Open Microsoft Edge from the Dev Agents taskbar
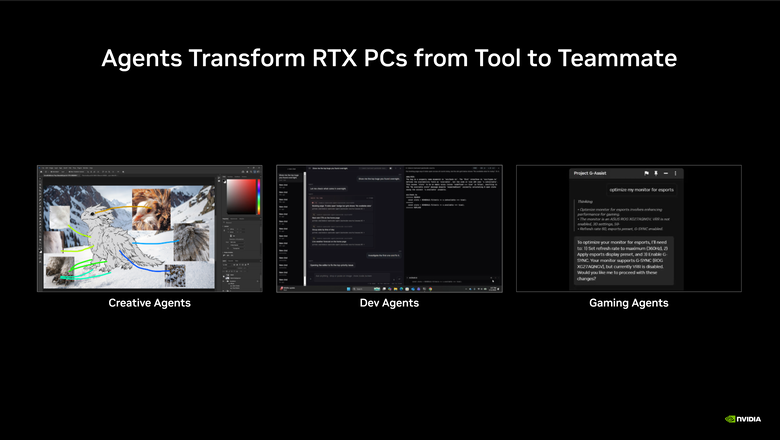 coord(401,289)
